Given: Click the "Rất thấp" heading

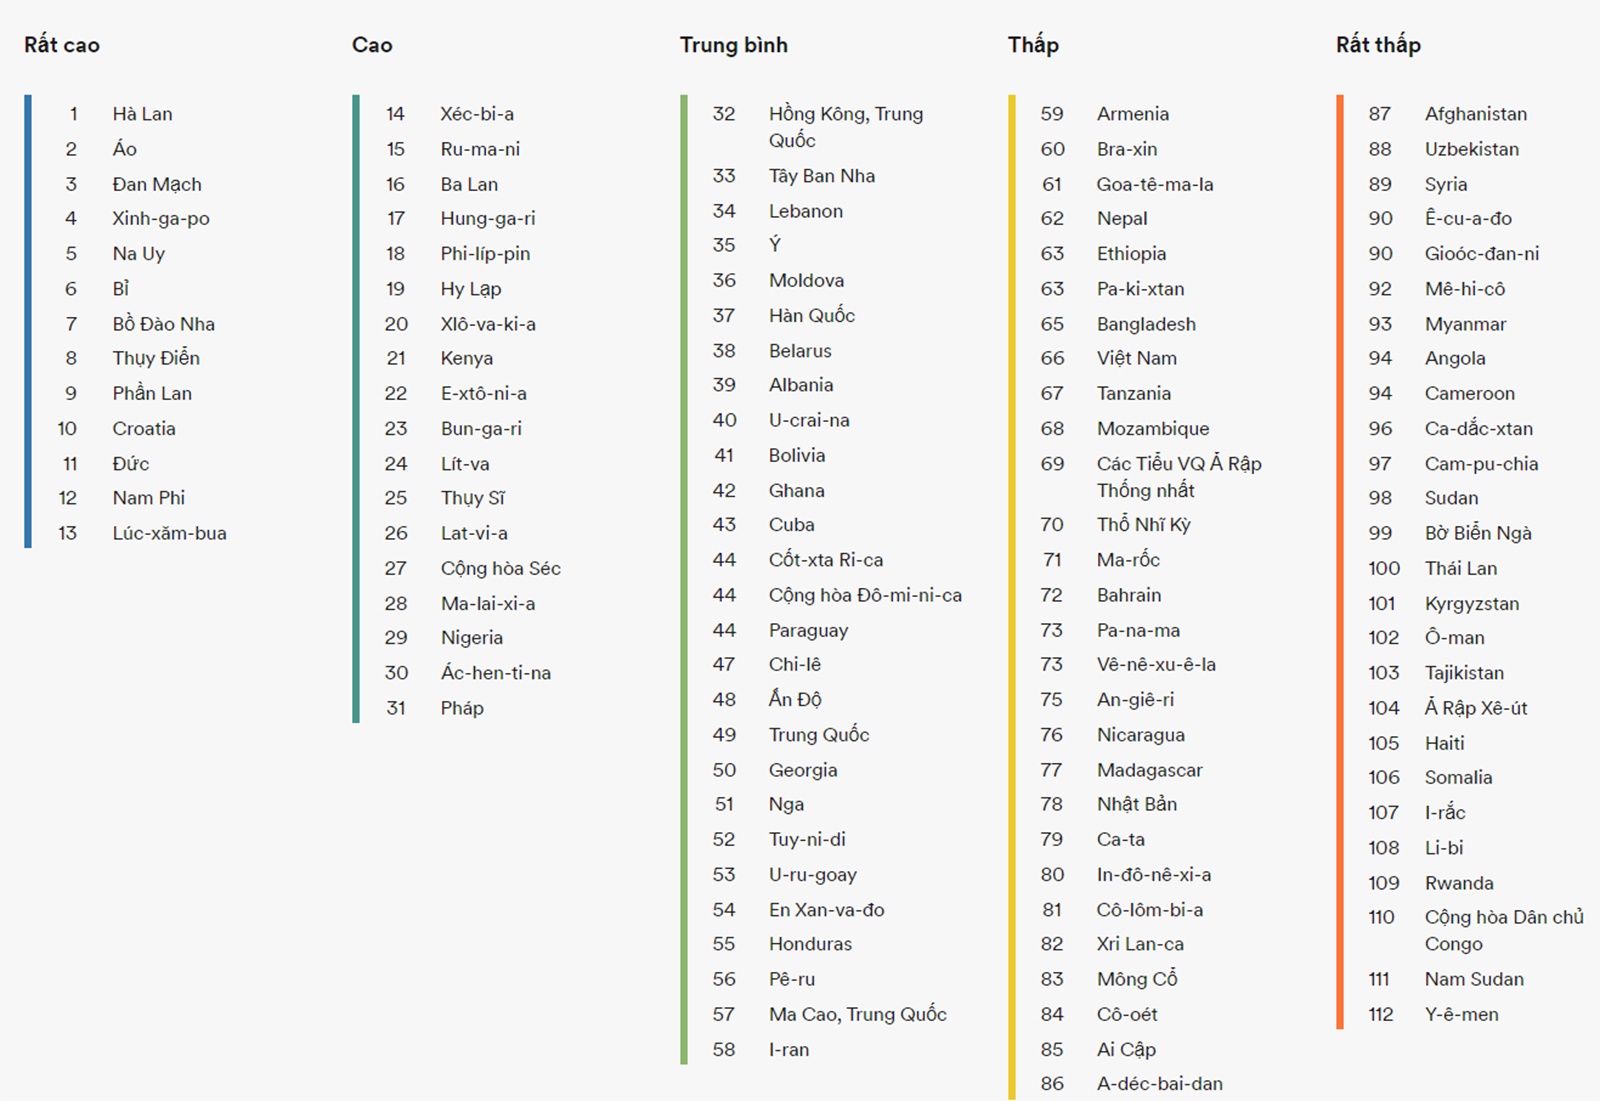Looking at the screenshot, I should [x=1377, y=45].
